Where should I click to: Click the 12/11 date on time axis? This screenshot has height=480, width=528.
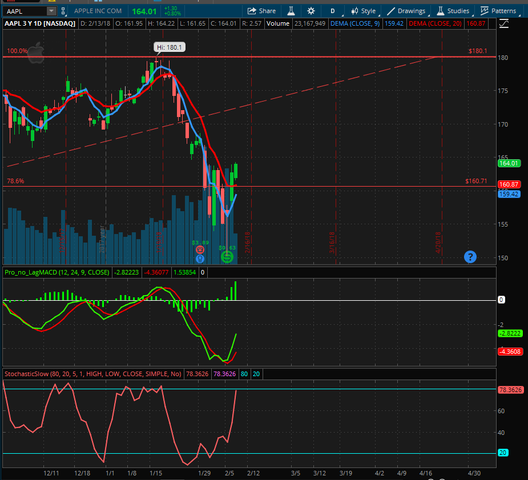click(x=51, y=473)
